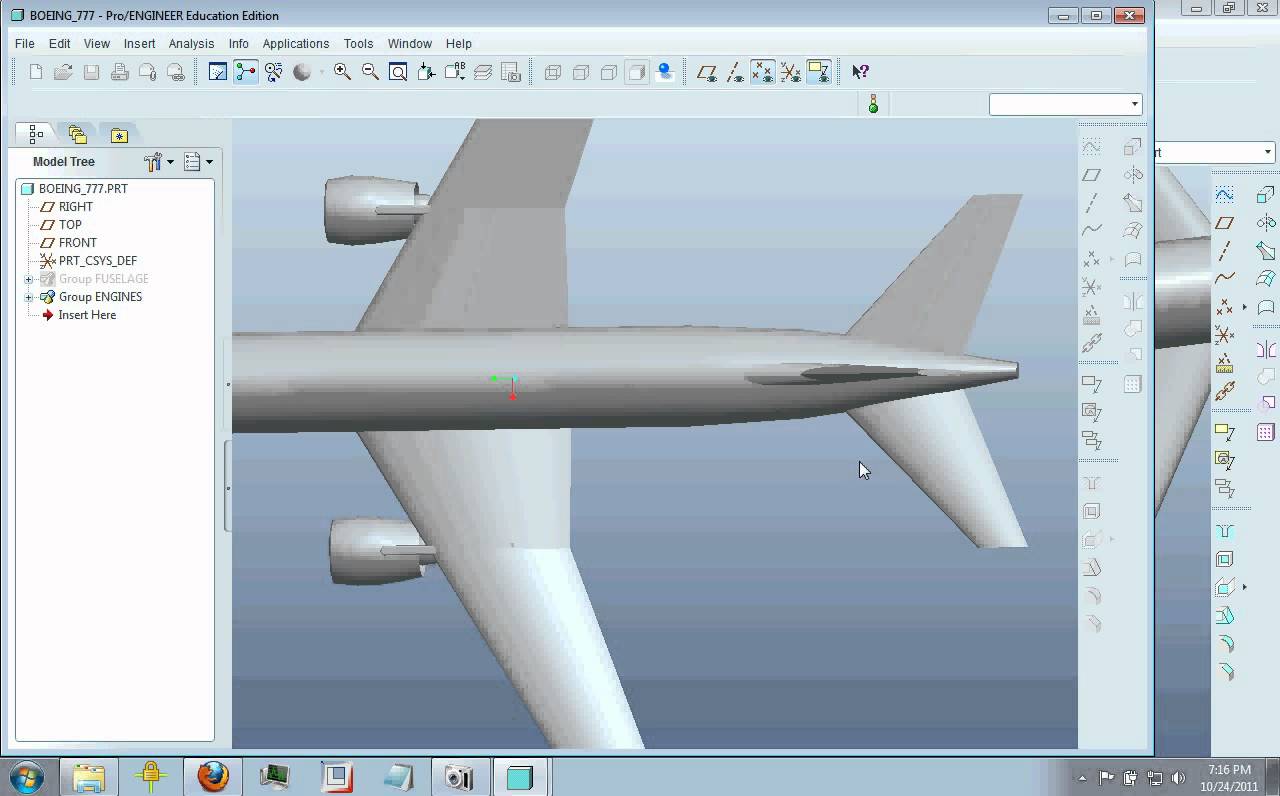
Task: Refit the model to the window
Action: point(397,71)
